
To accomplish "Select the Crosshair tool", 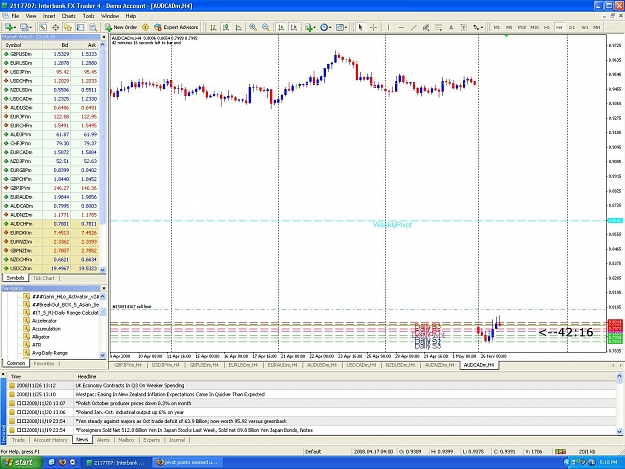I will point(373,27).
